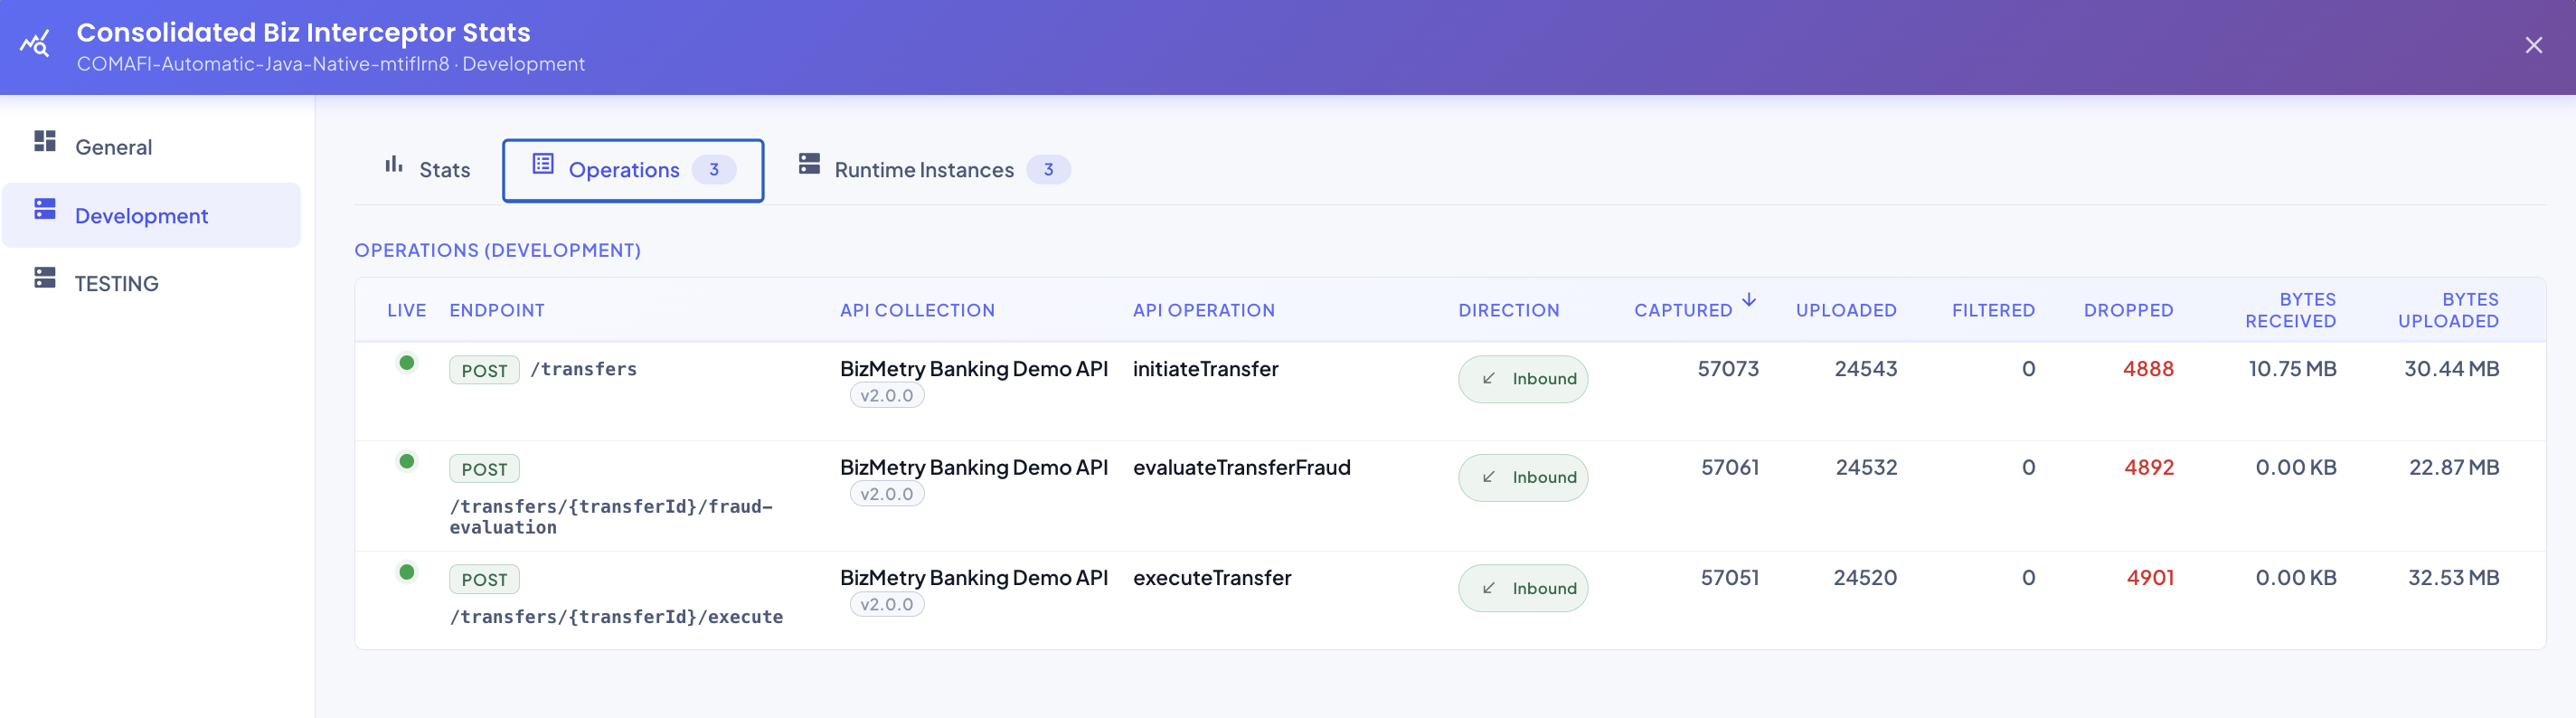Close the Consolidated Biz Interceptor Stats dialog

click(x=2533, y=46)
